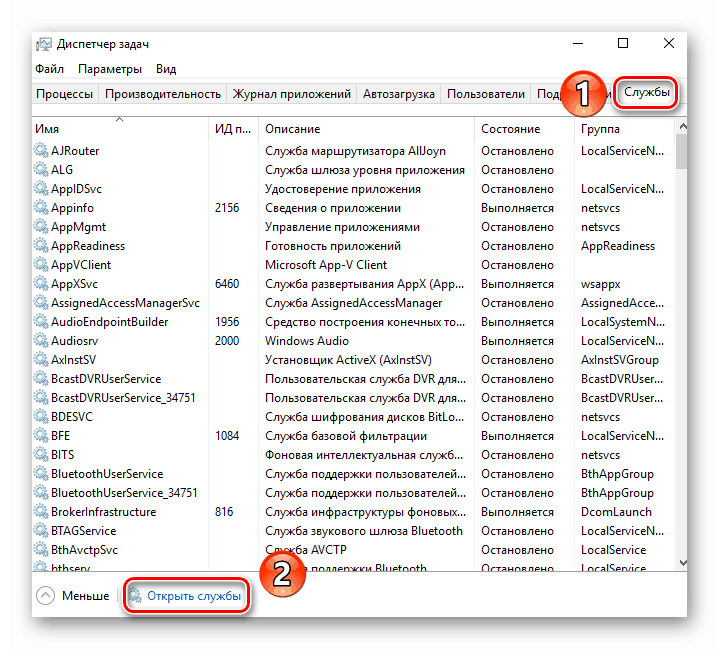Image resolution: width=719 pixels, height=649 pixels.
Task: Click the BITS service gear icon
Action: (x=41, y=455)
